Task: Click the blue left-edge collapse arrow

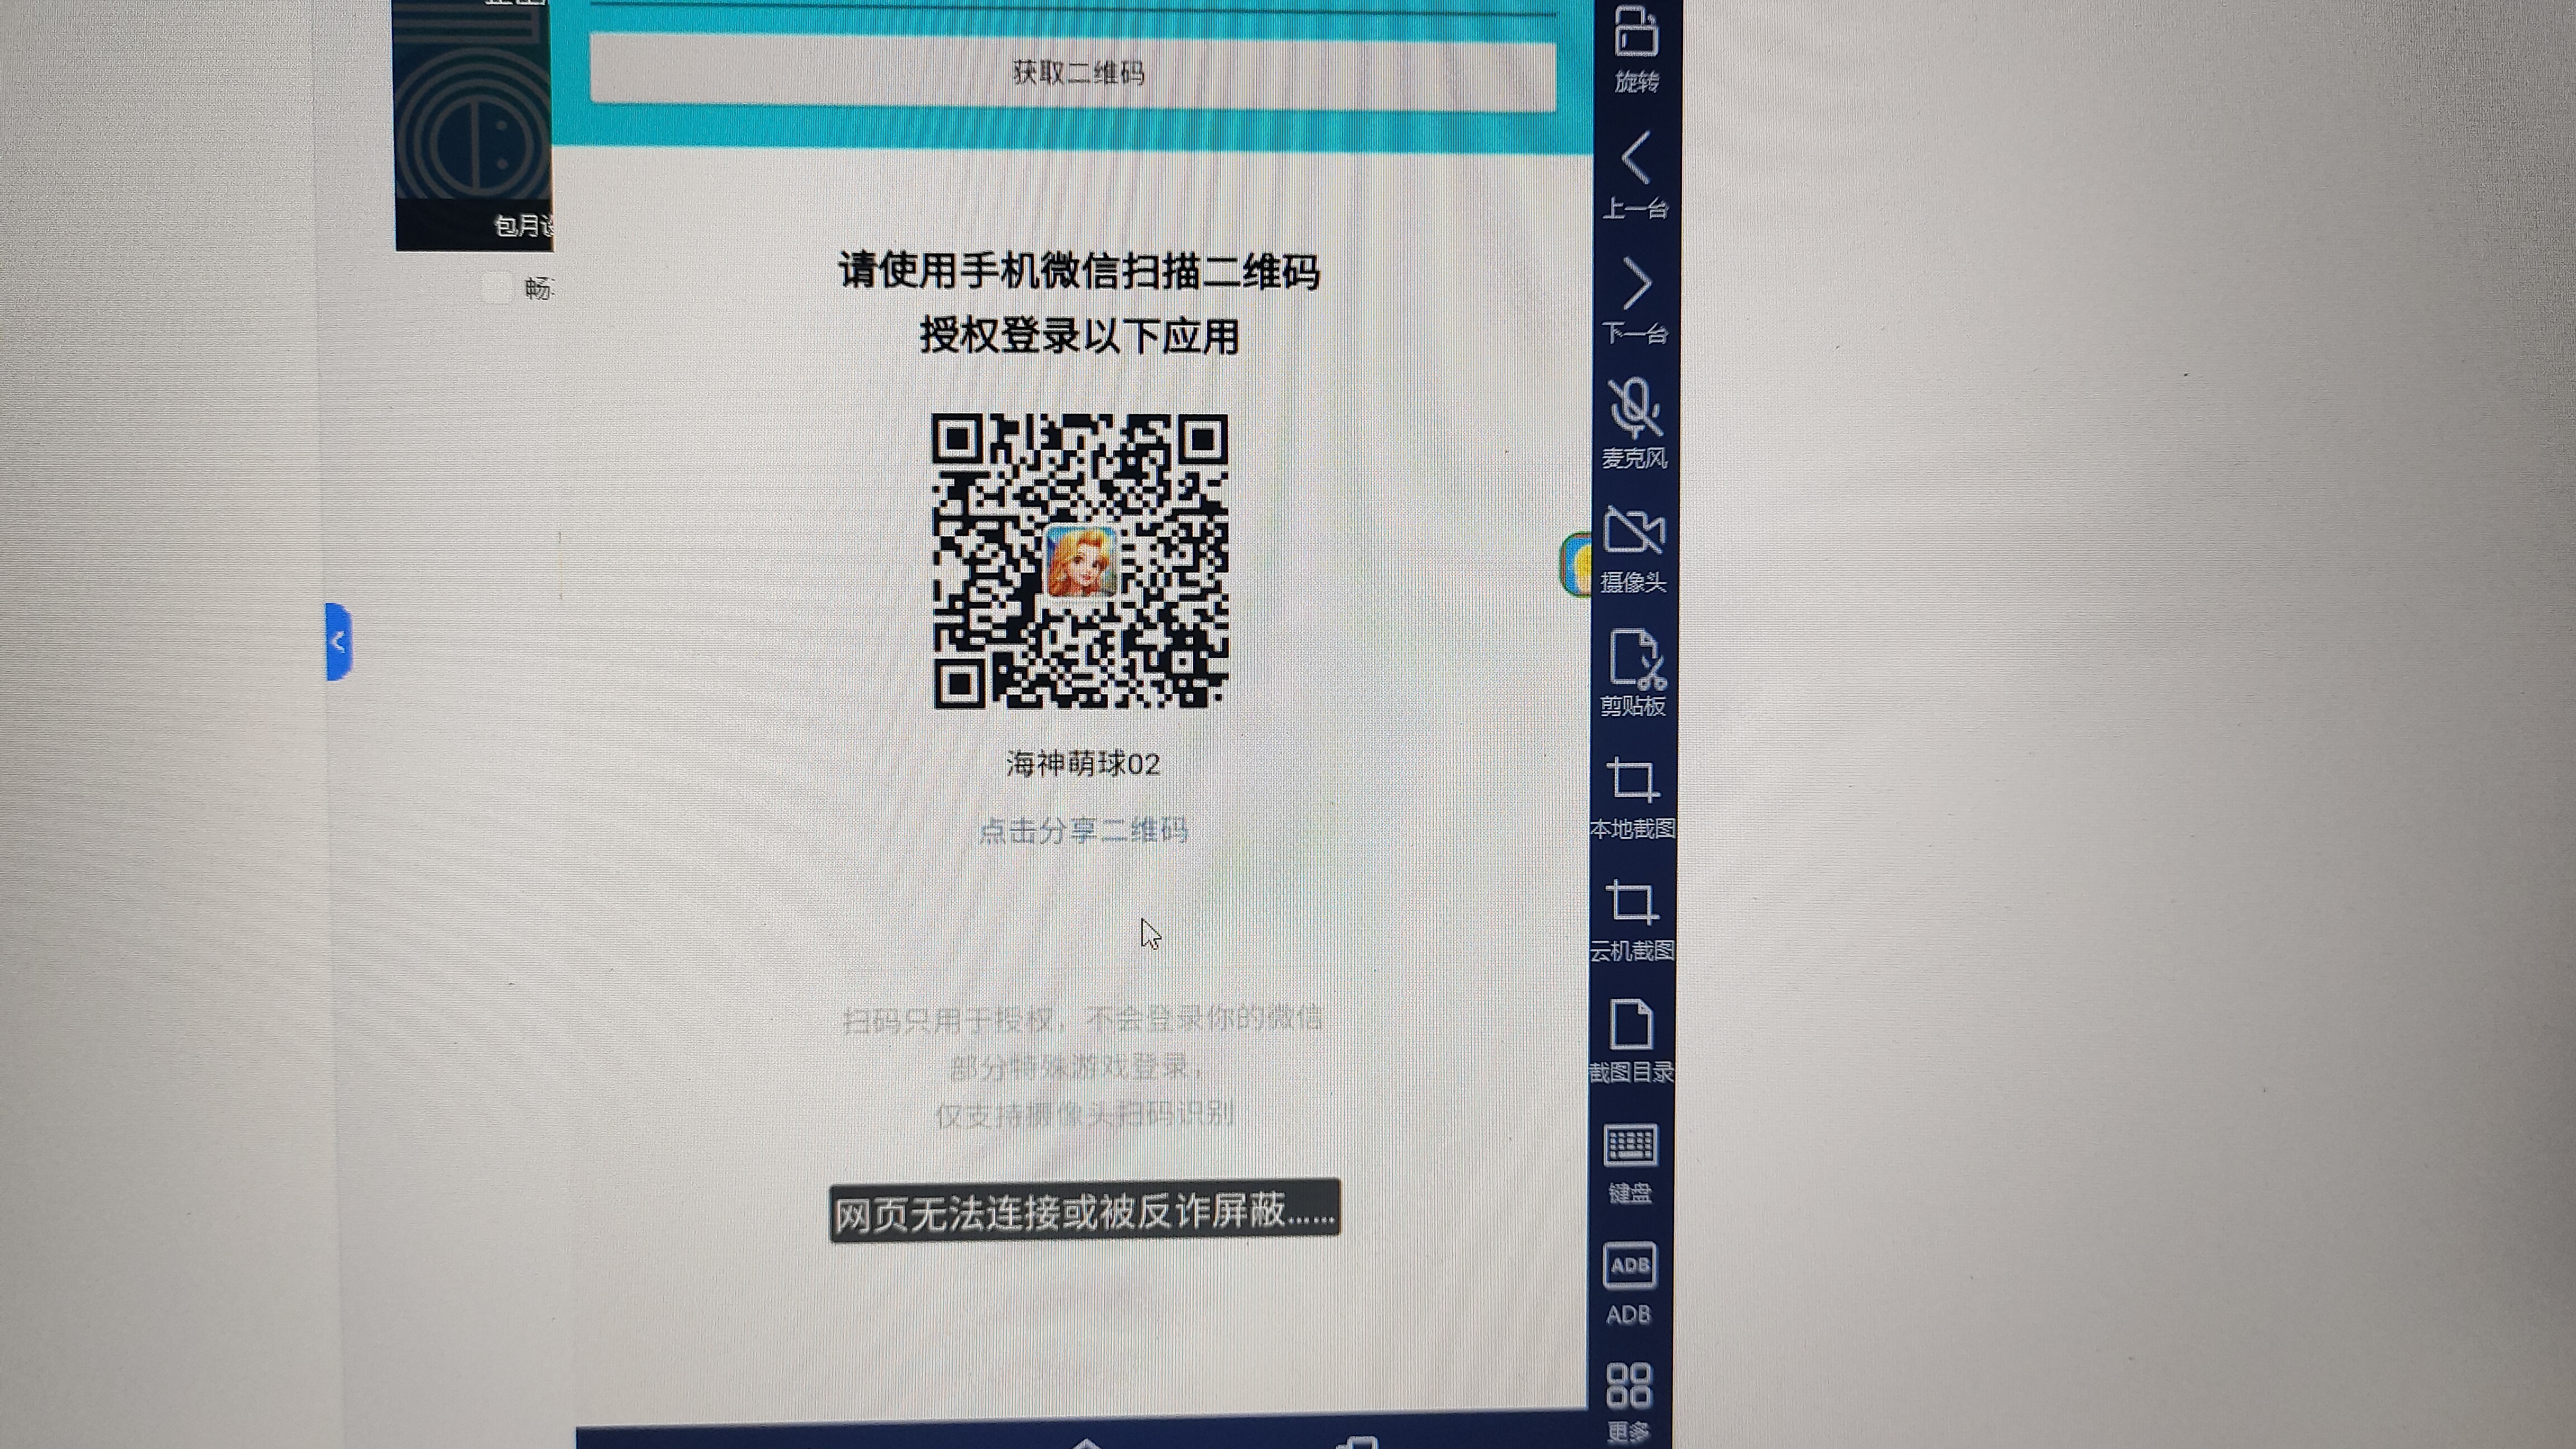Action: [338, 642]
